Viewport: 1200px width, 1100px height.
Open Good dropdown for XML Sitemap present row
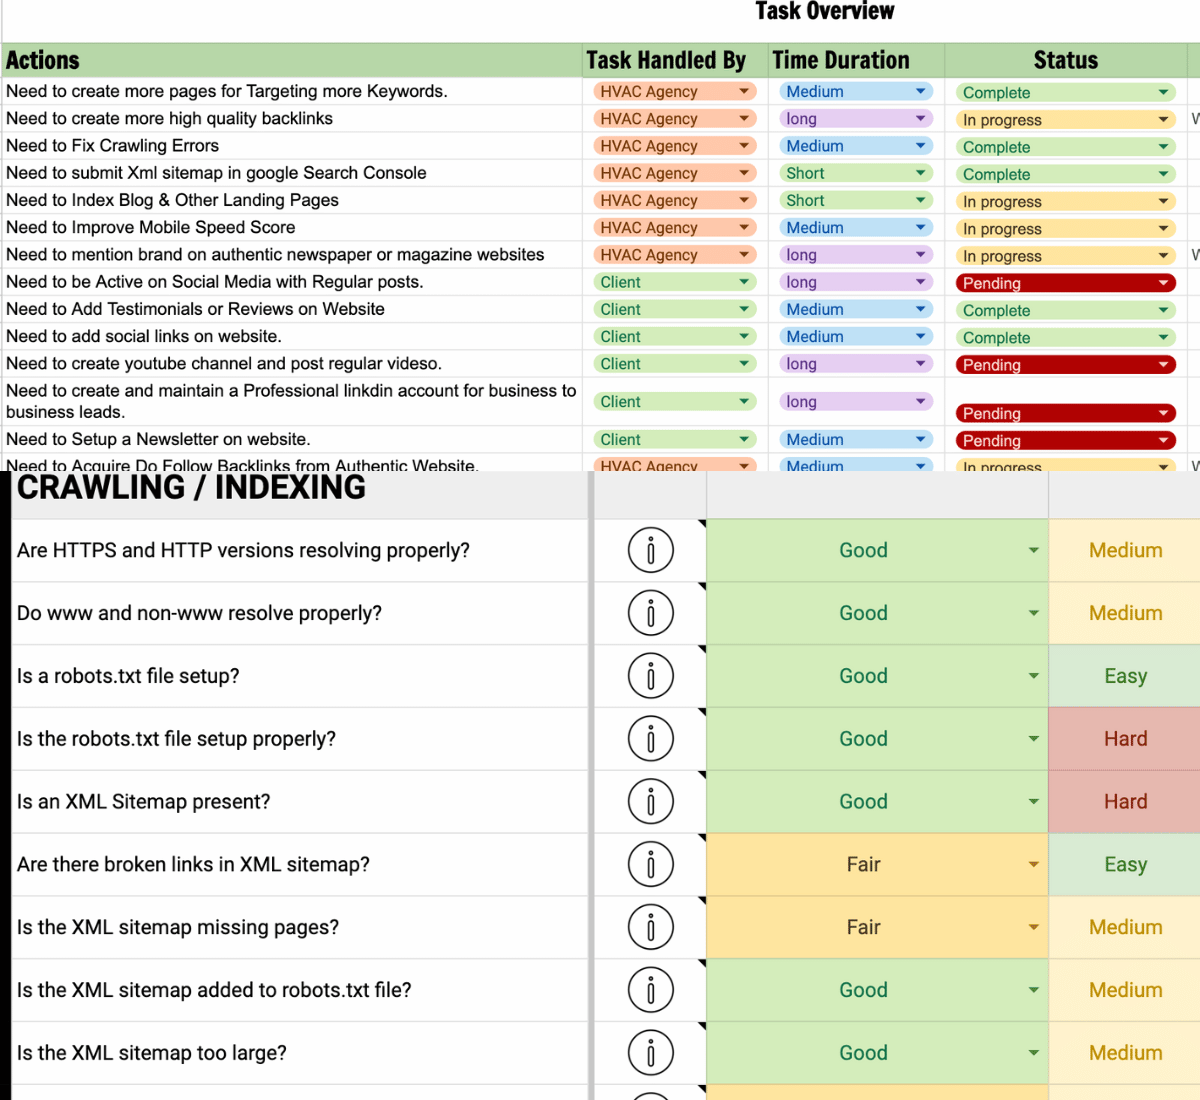click(1033, 802)
